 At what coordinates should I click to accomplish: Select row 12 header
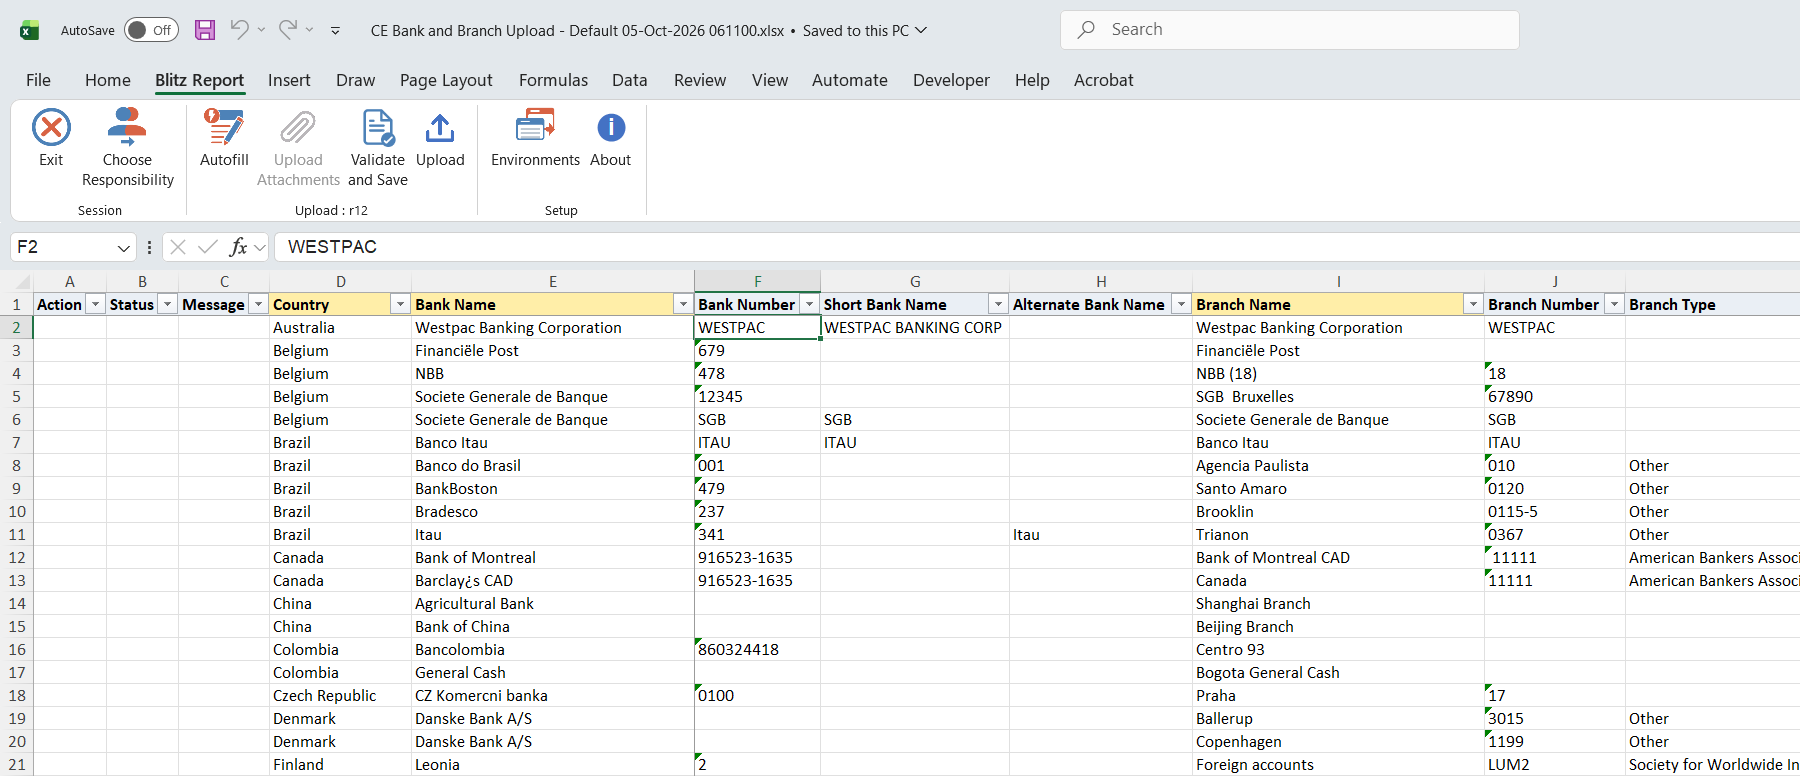16,558
